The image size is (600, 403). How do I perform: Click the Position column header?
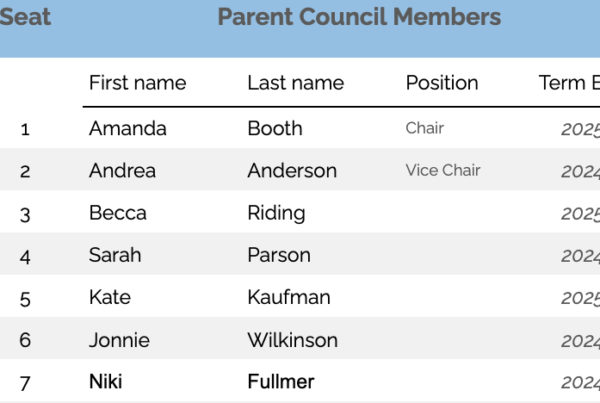(442, 83)
